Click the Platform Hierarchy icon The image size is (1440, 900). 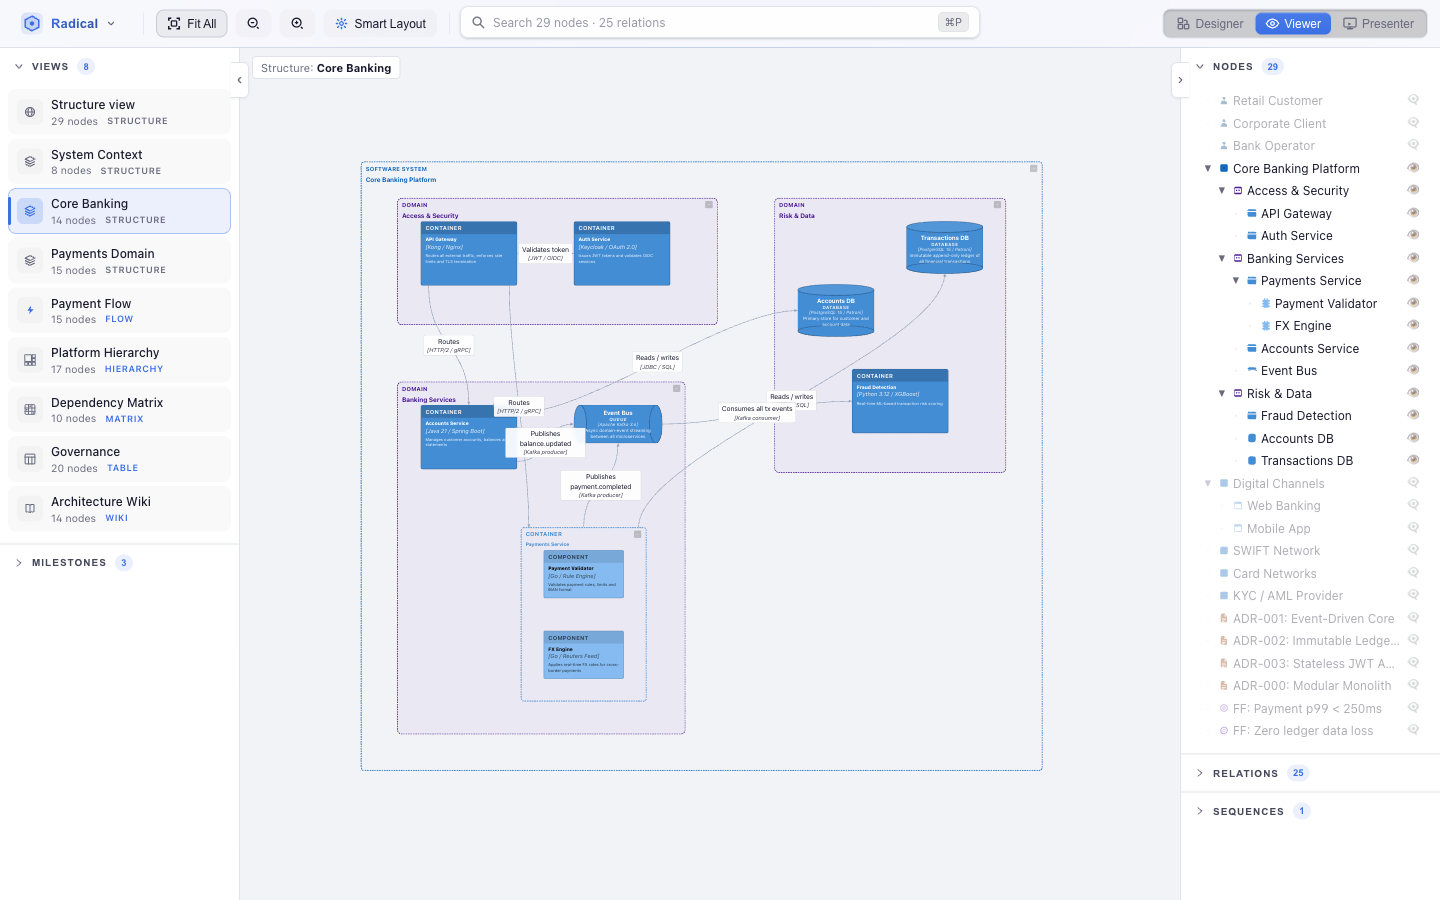[x=30, y=360]
